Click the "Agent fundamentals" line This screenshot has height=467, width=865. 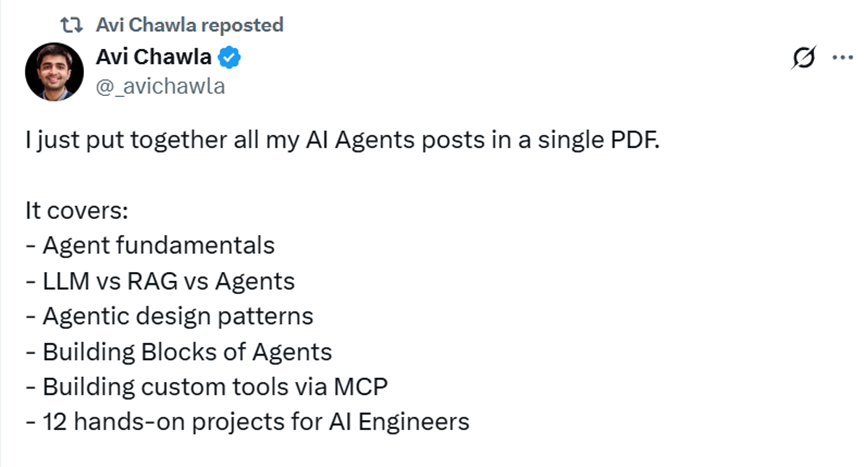tap(150, 246)
